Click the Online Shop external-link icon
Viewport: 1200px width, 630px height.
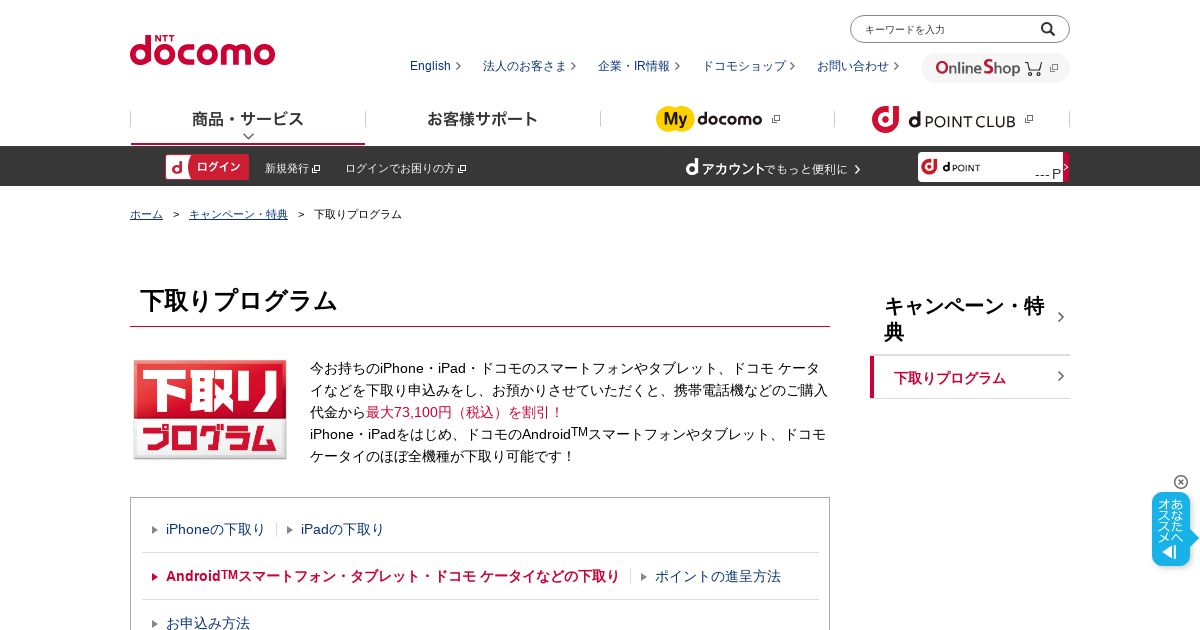pyautogui.click(x=1054, y=68)
